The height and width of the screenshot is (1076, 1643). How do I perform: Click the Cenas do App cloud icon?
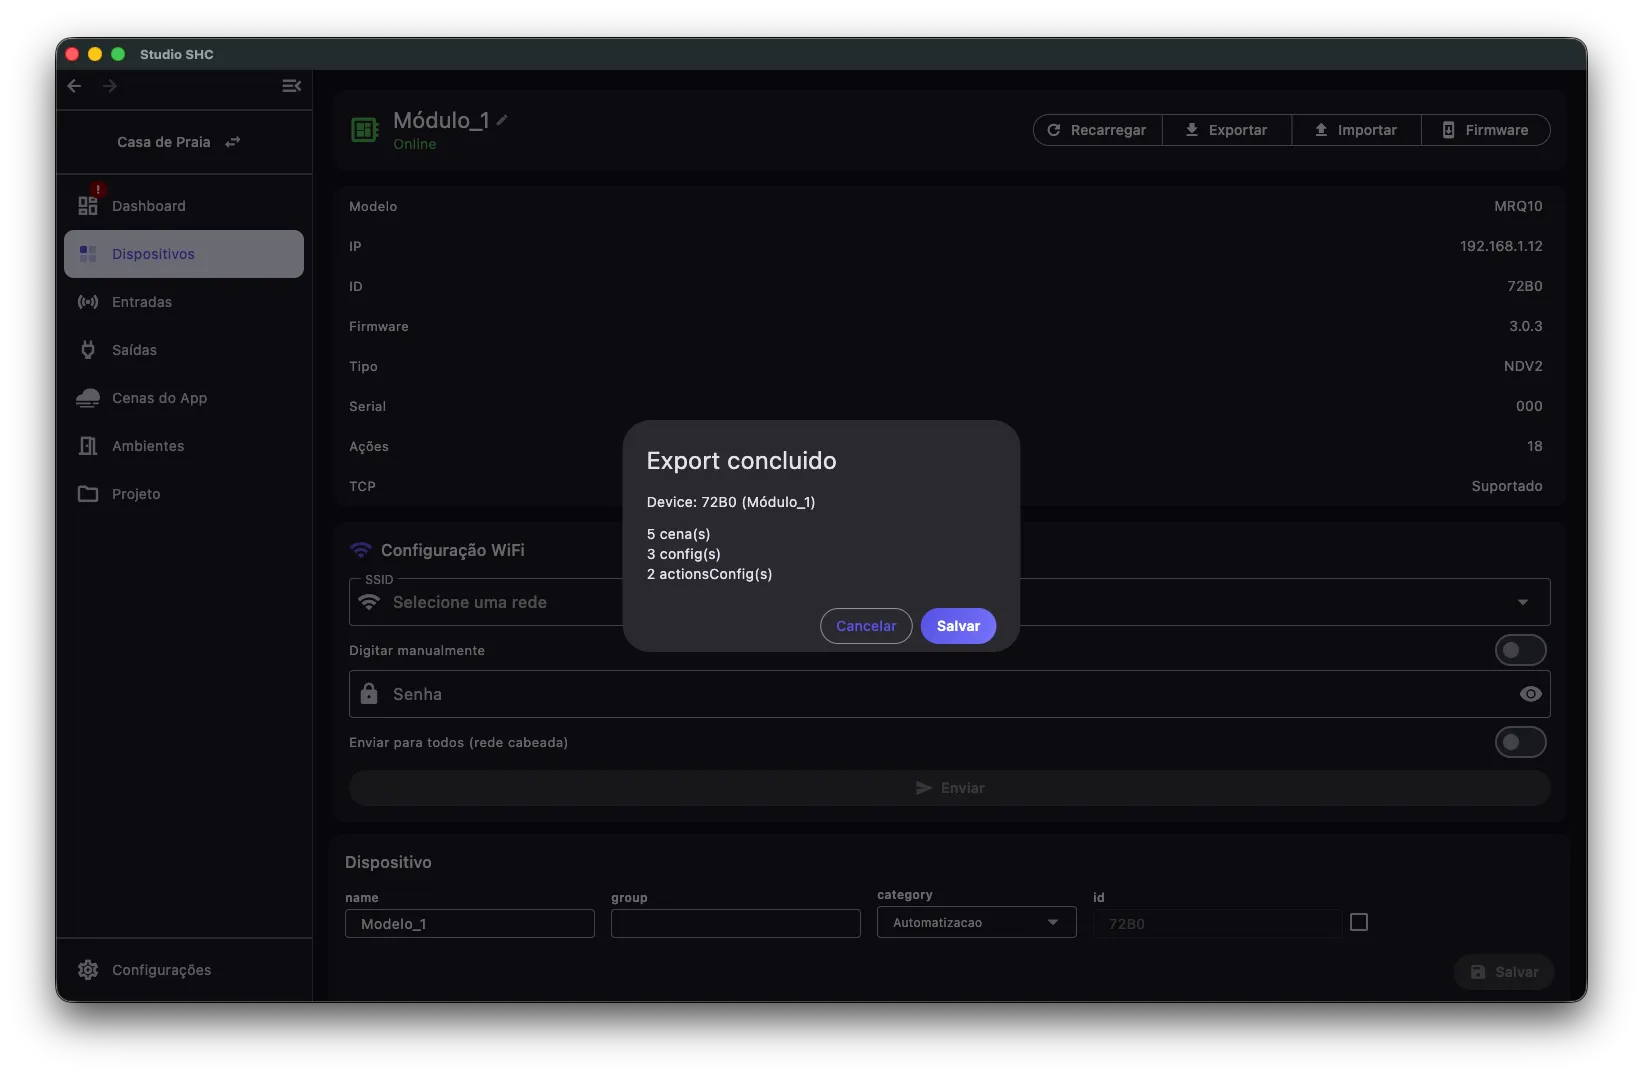point(88,398)
